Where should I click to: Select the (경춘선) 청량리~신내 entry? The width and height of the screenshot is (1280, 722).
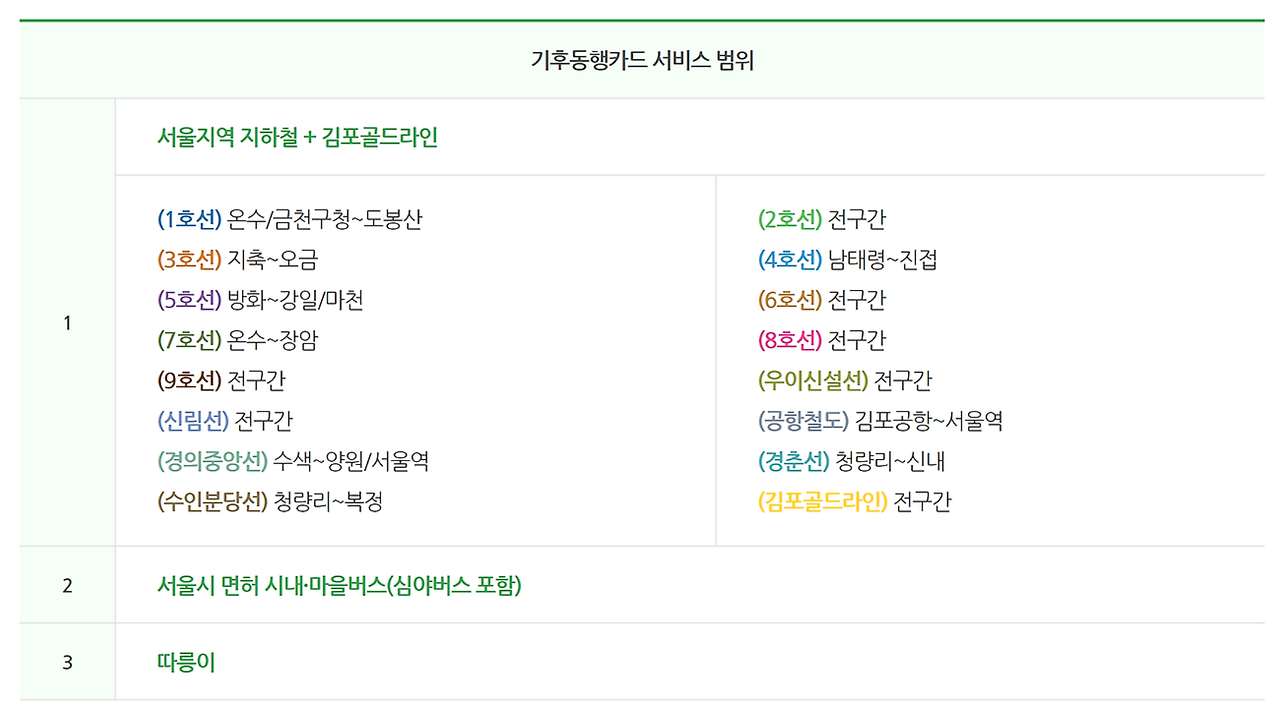(852, 461)
